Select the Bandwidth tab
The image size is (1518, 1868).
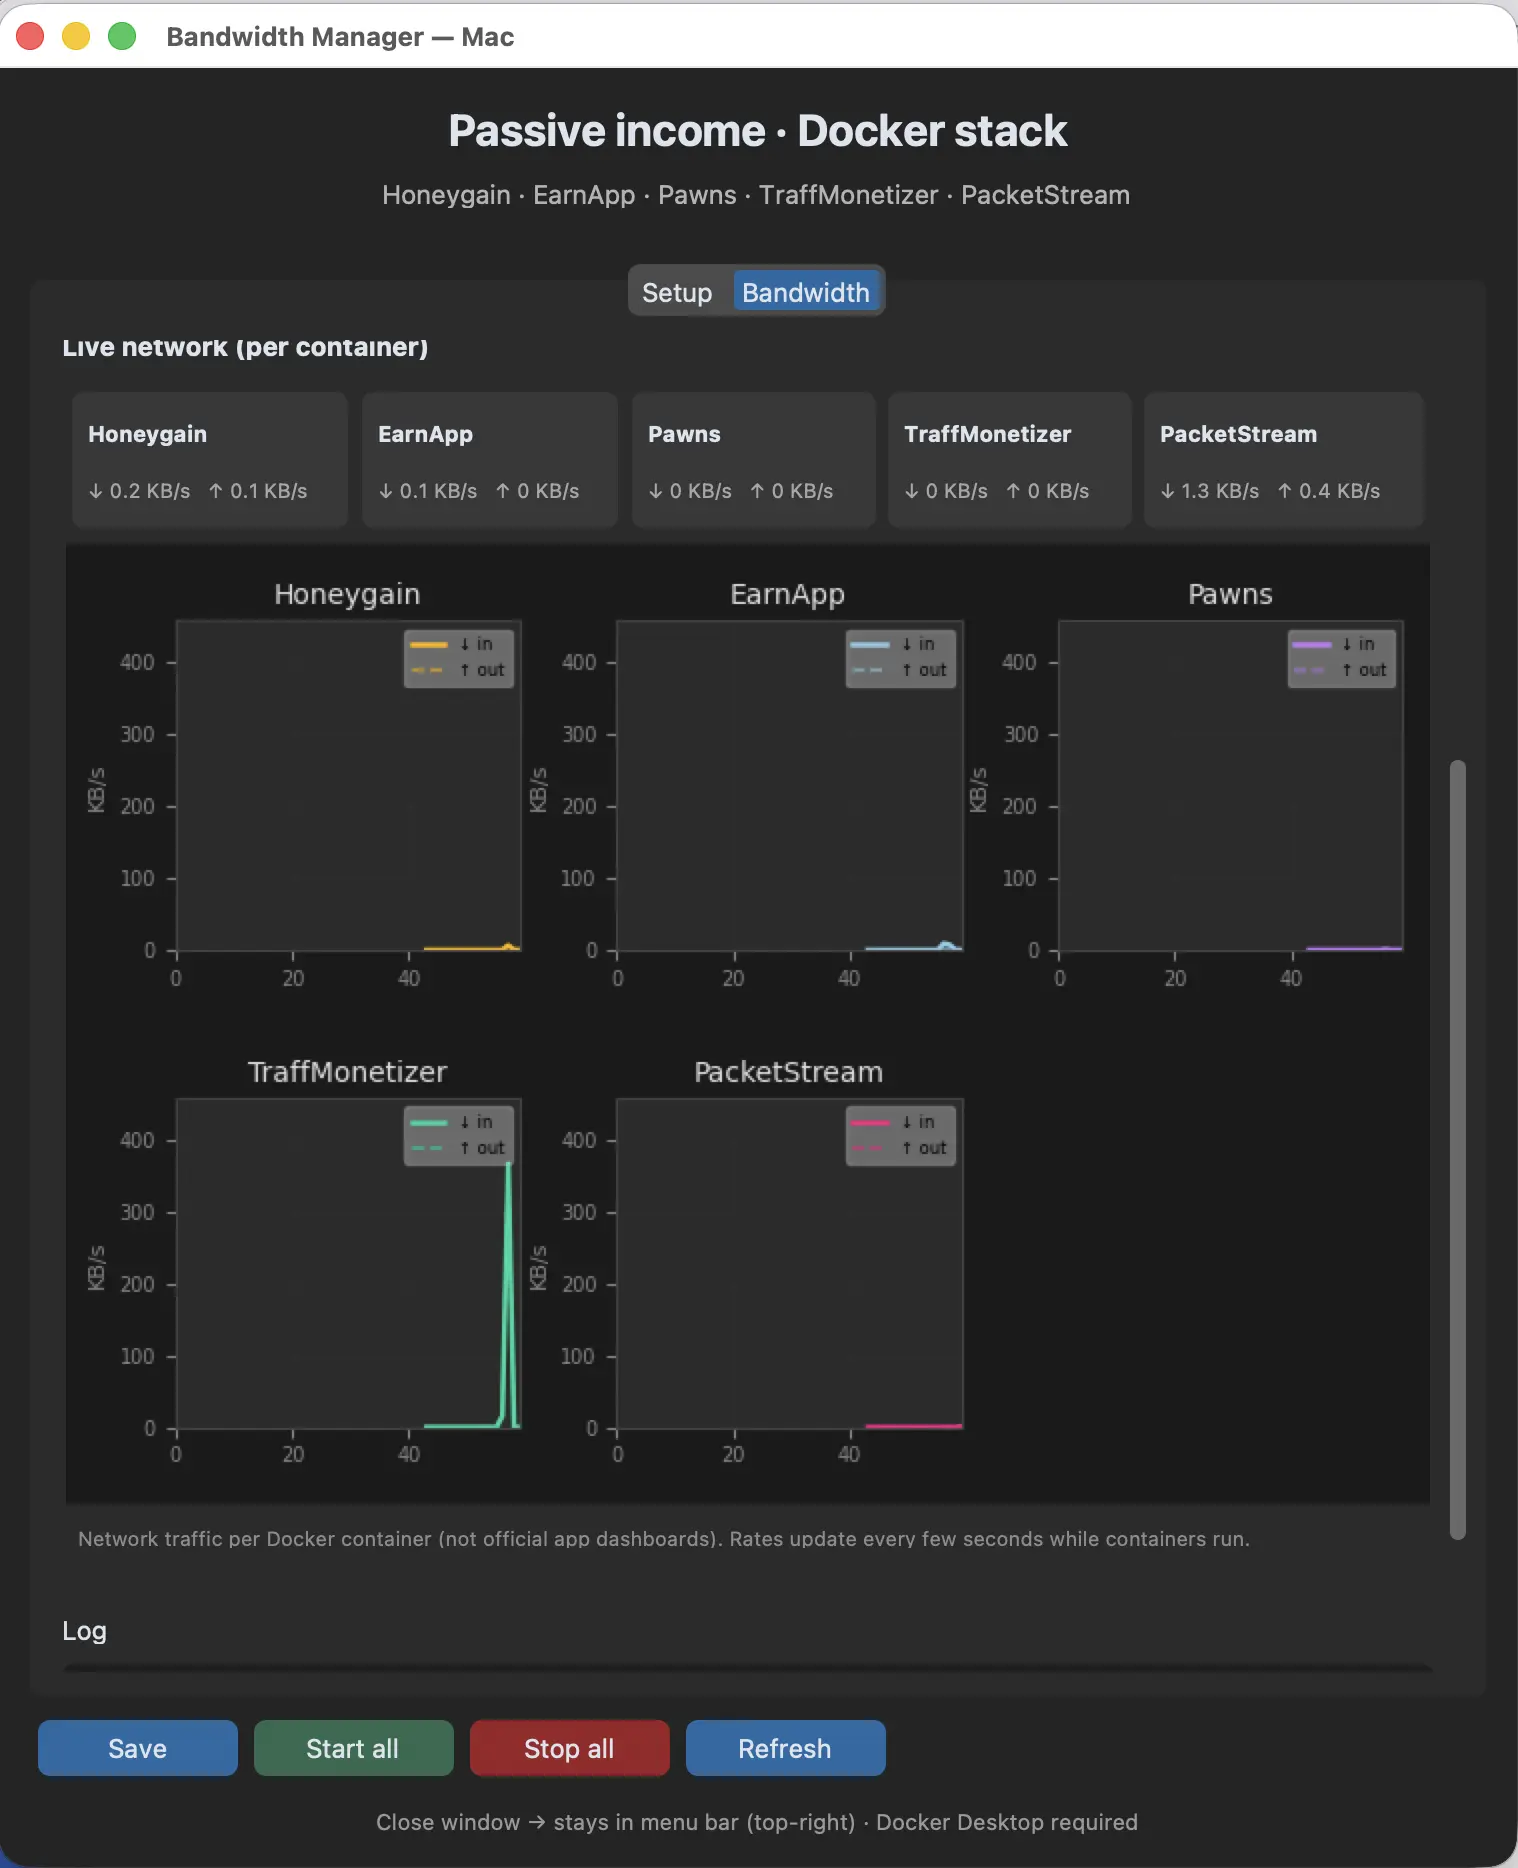(x=806, y=292)
